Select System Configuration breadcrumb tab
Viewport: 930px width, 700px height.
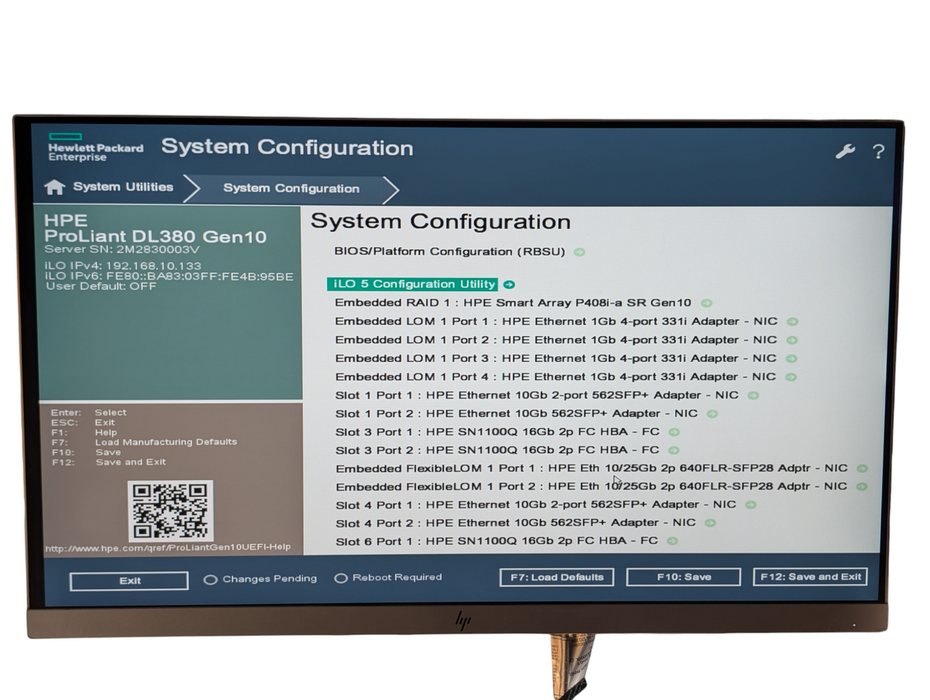coord(291,188)
